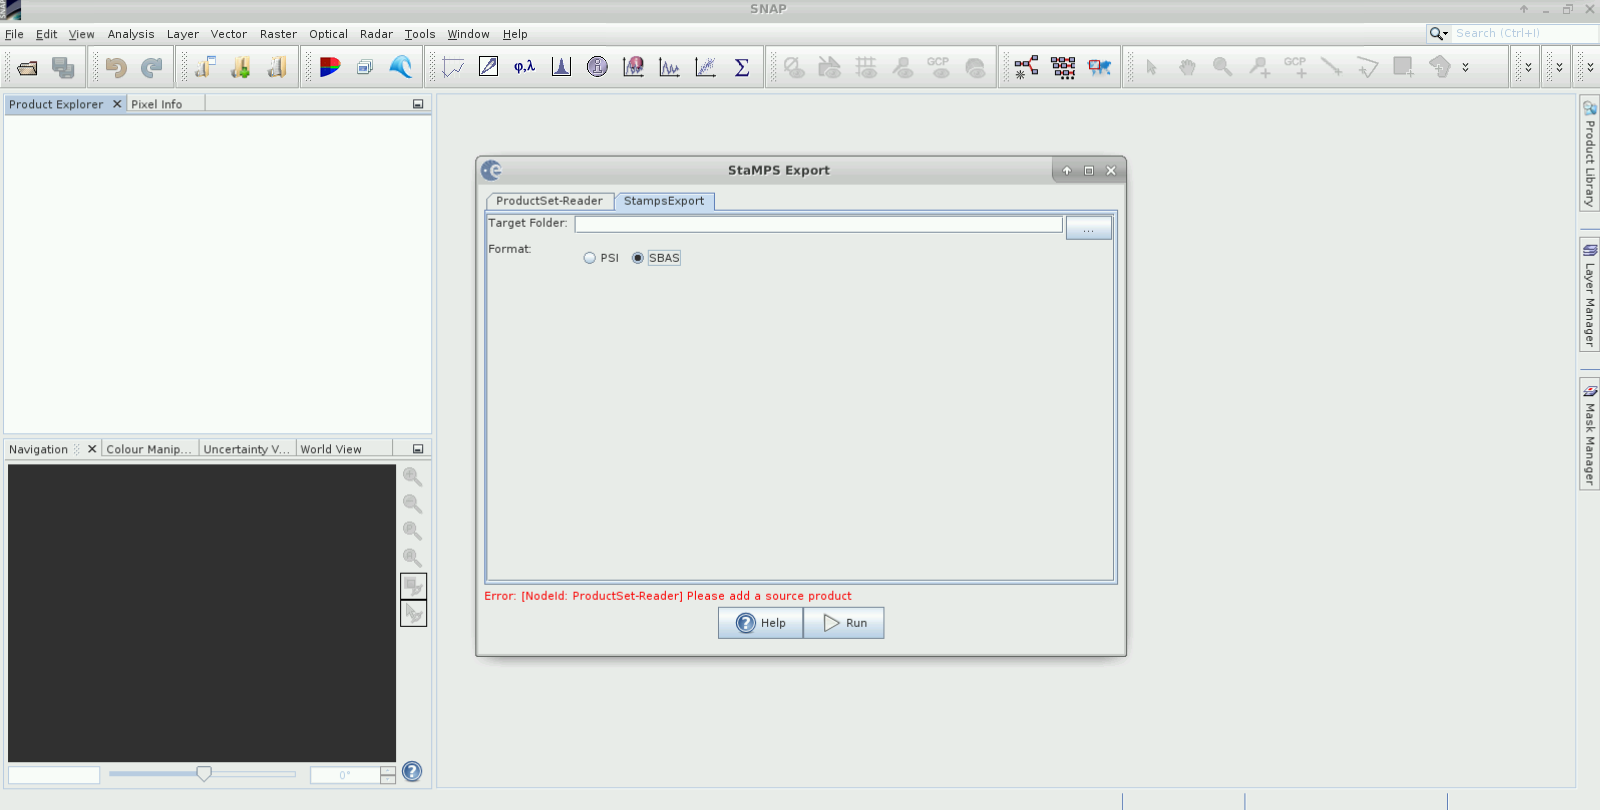
Task: Expand the hidden interaction tools chevron
Action: [x=1465, y=67]
